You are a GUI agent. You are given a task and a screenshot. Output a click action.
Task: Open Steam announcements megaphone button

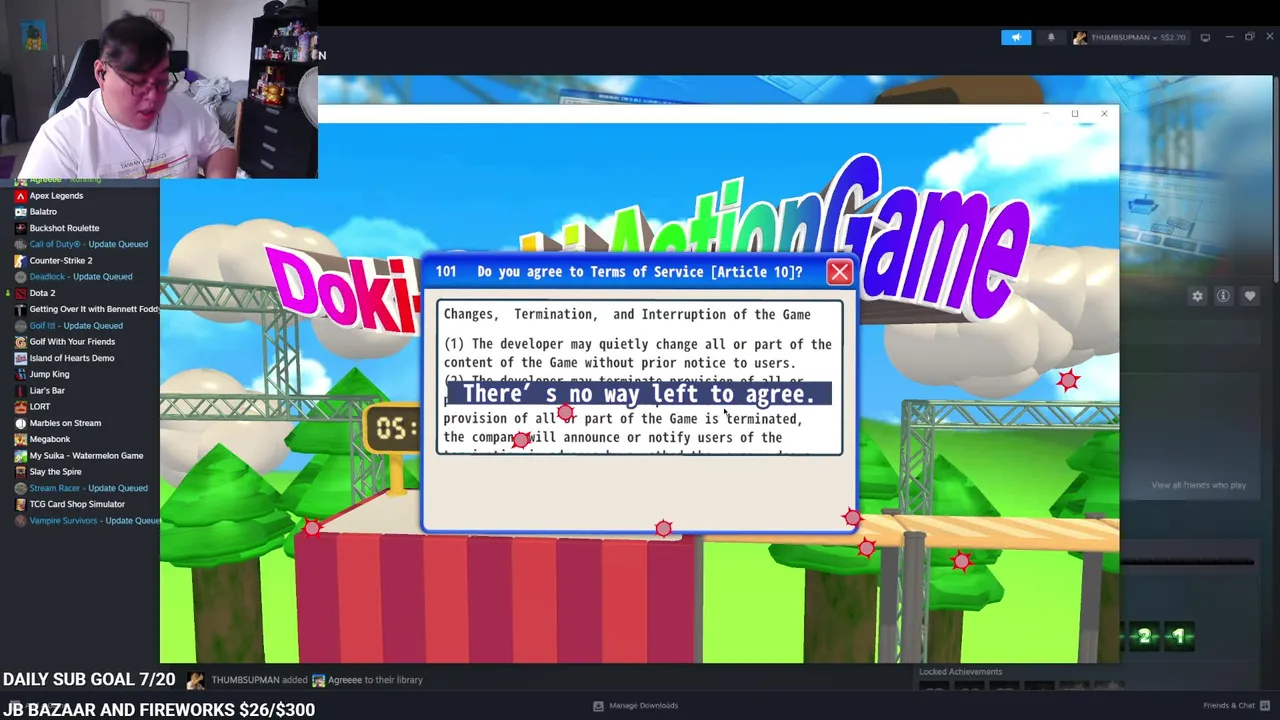coord(1016,37)
